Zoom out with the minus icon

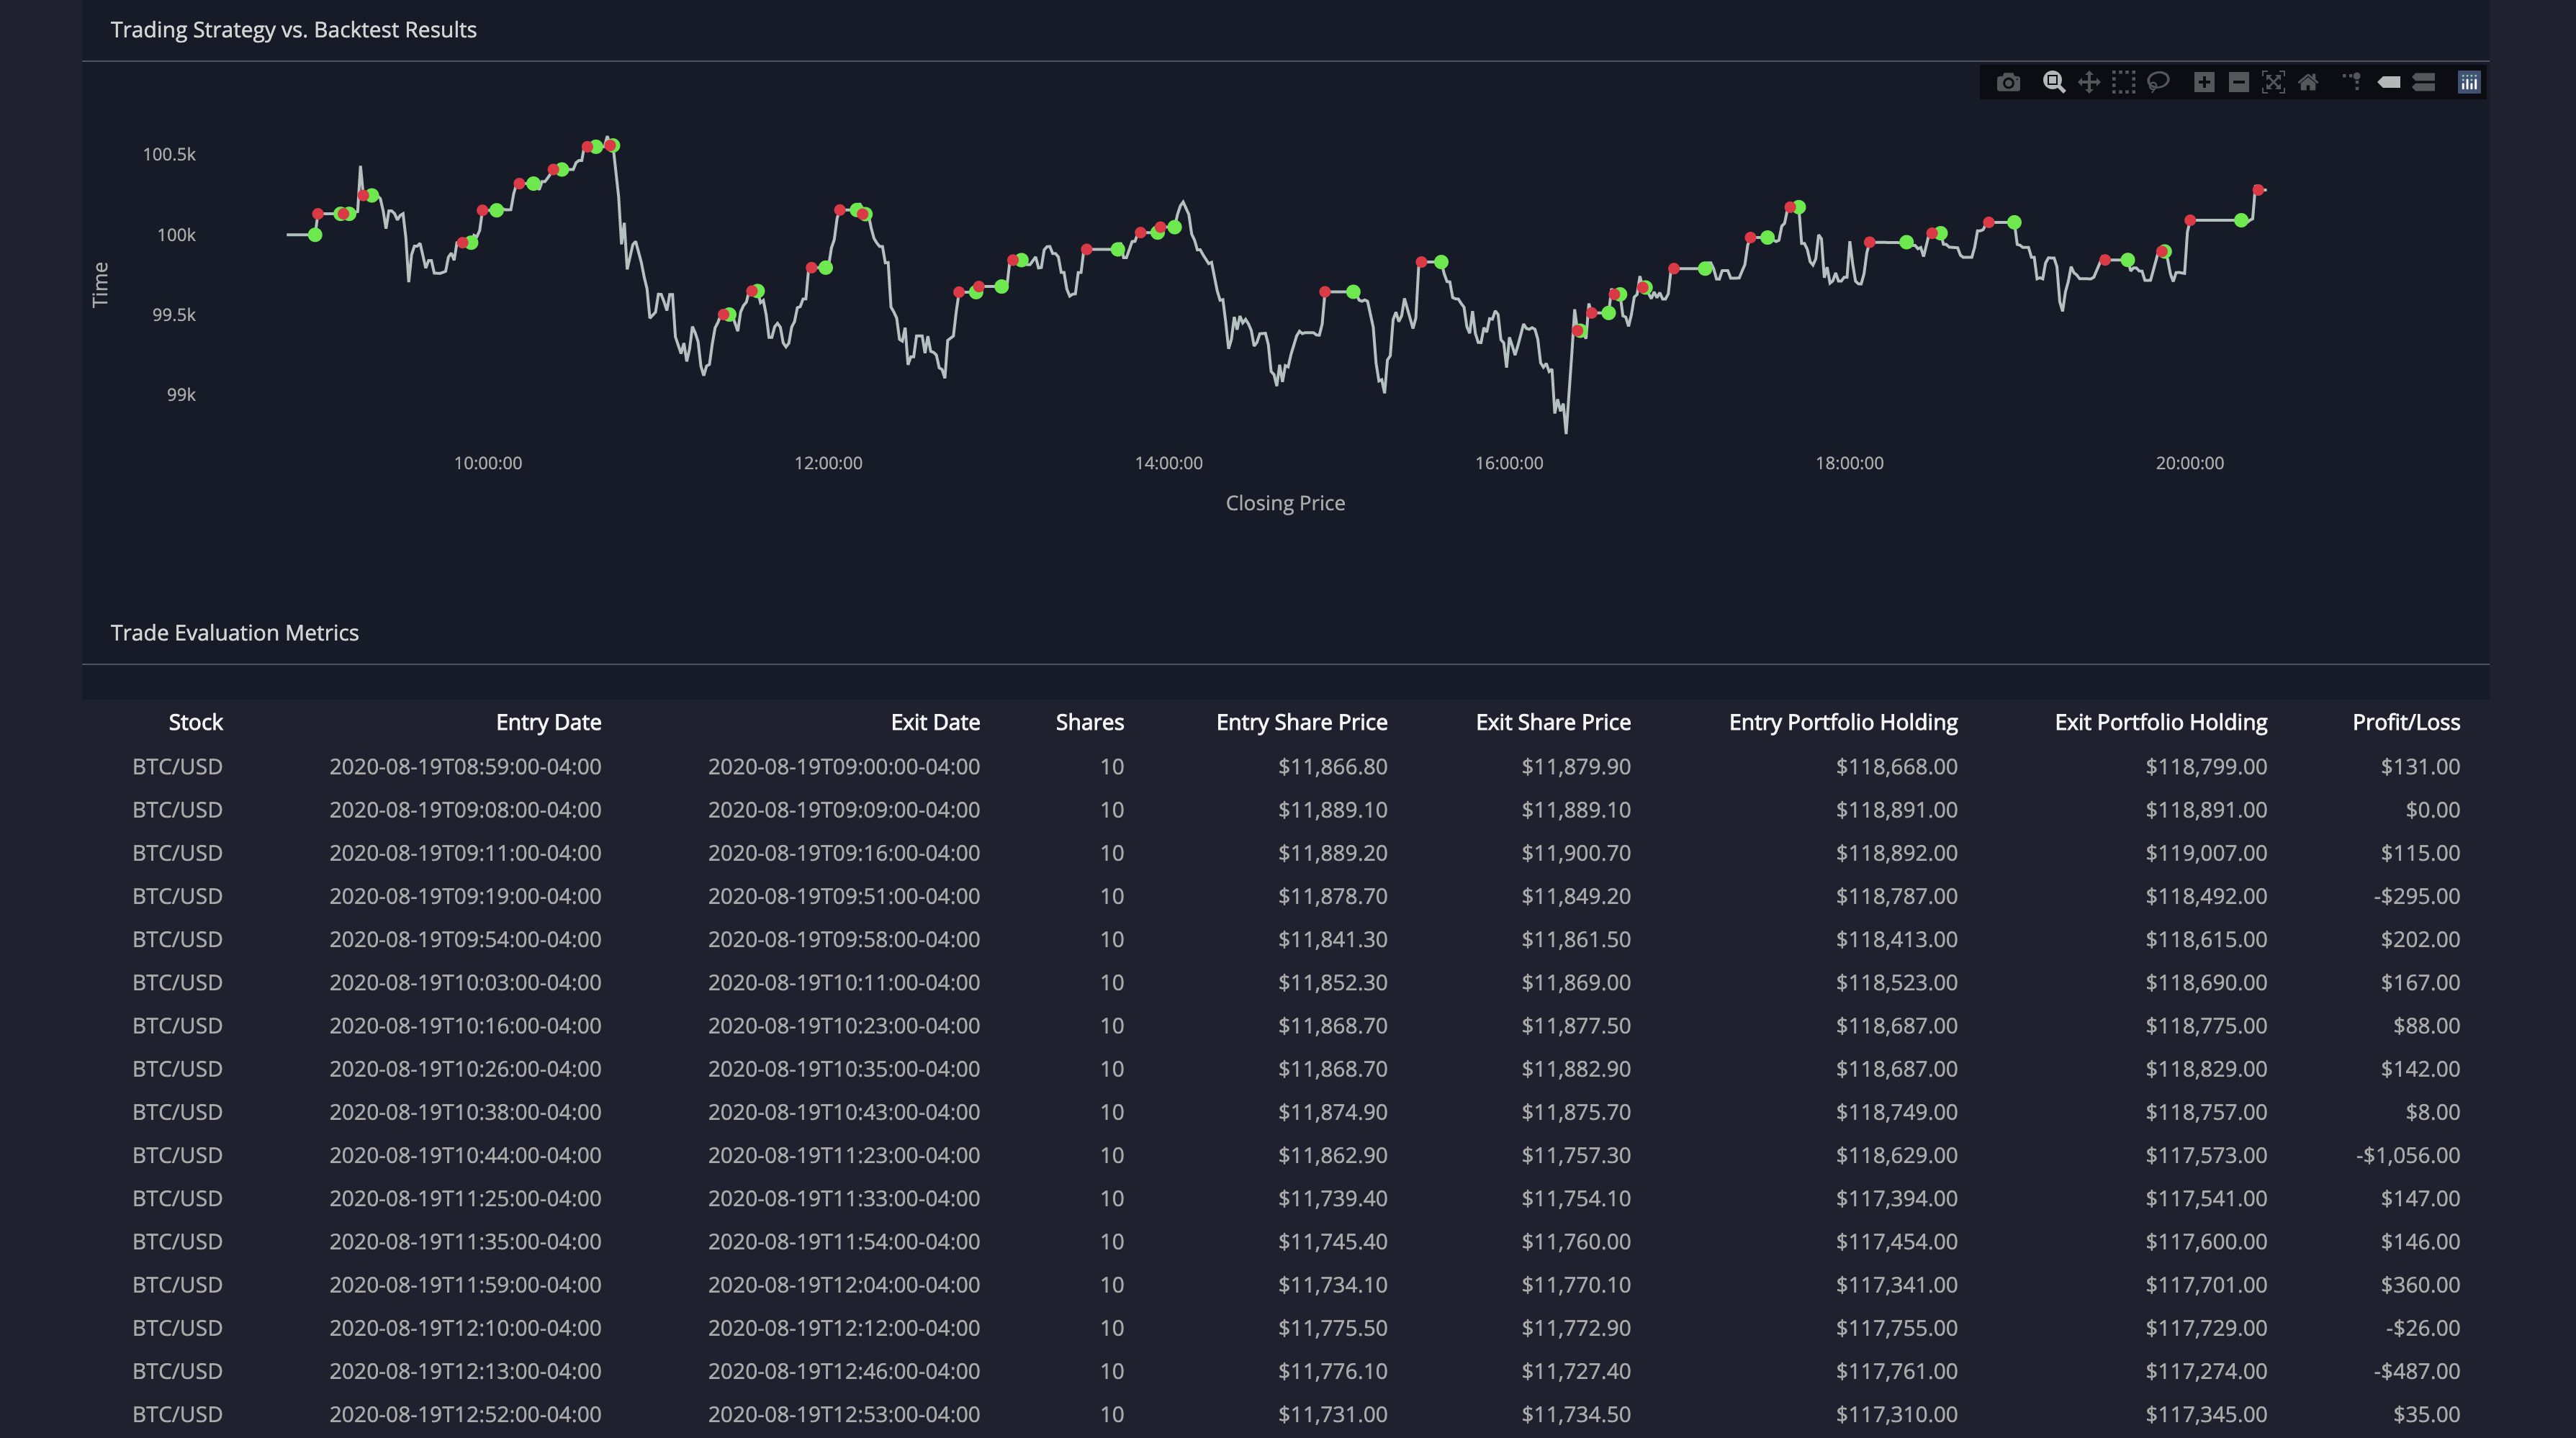pos(2239,82)
